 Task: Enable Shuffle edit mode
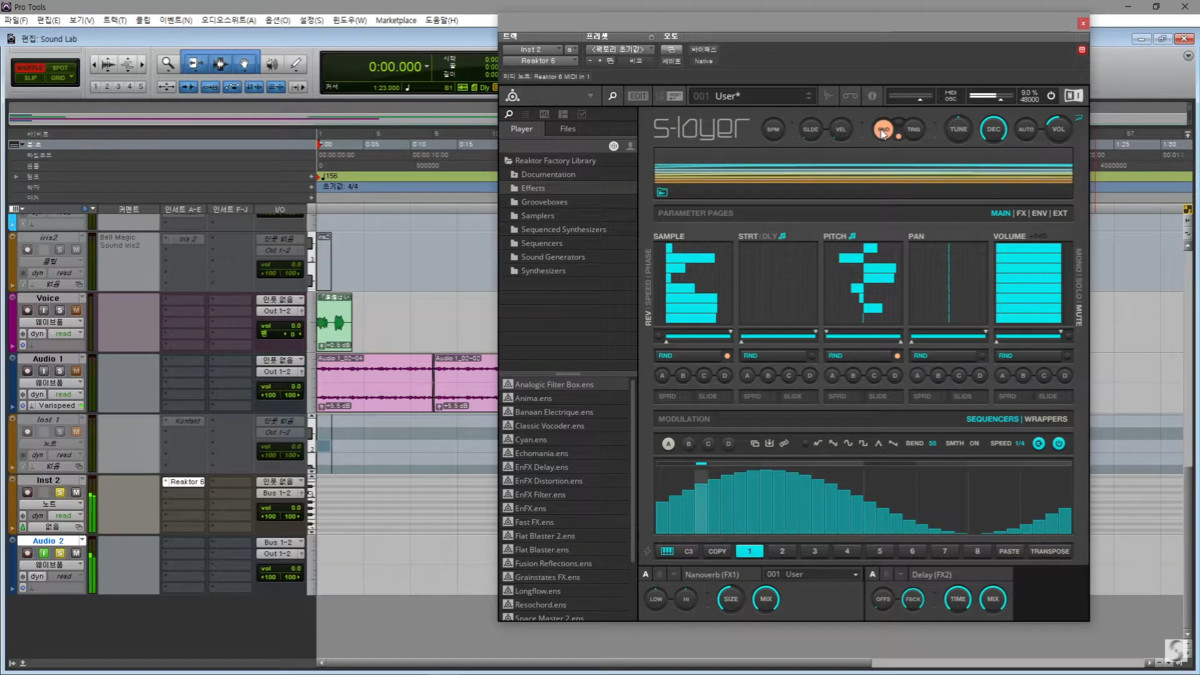tap(30, 68)
